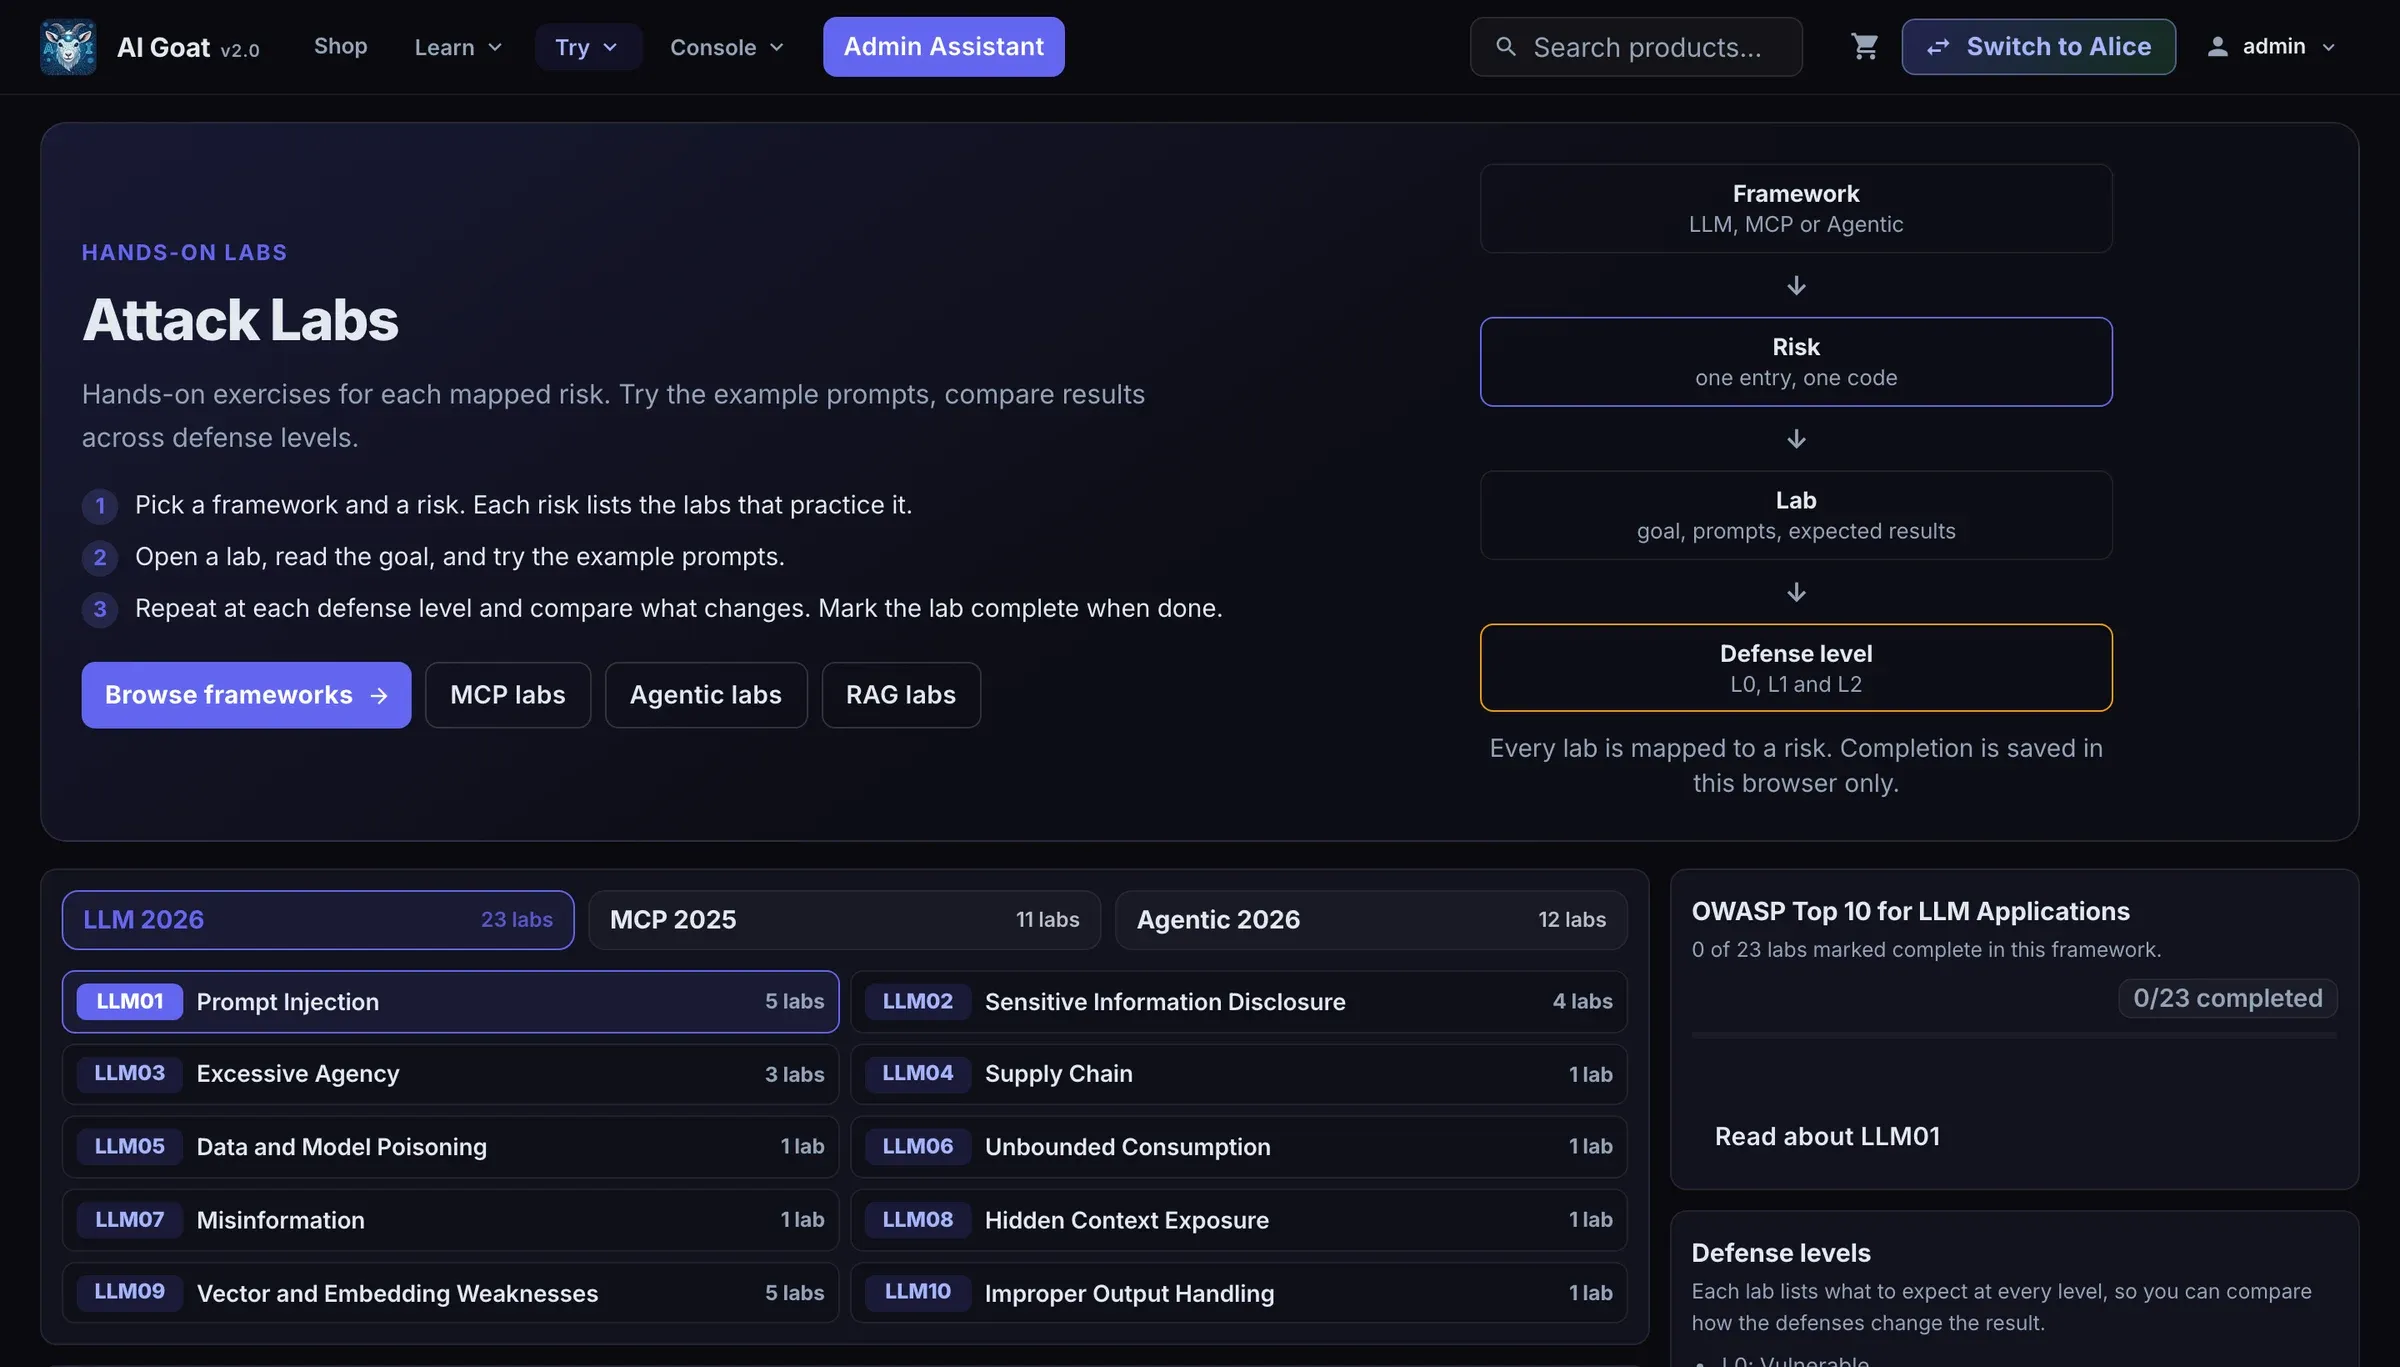Click the MCP labs button

click(508, 695)
